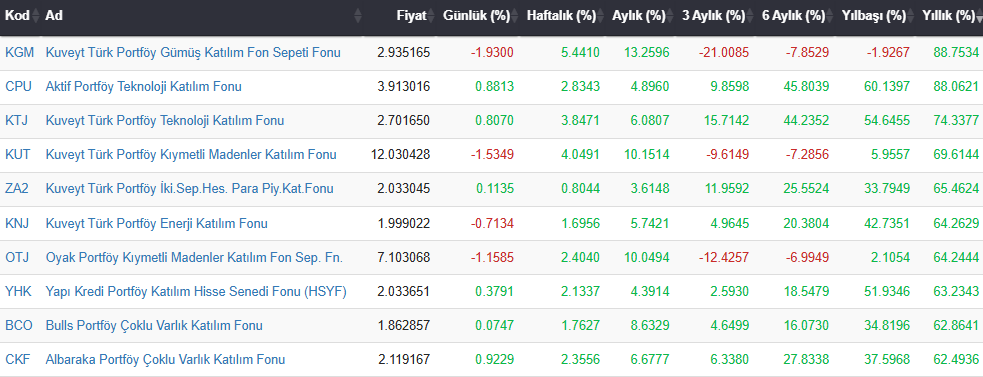Click the KTJ fund code link
Image resolution: width=983 pixels, height=377 pixels.
(16, 120)
